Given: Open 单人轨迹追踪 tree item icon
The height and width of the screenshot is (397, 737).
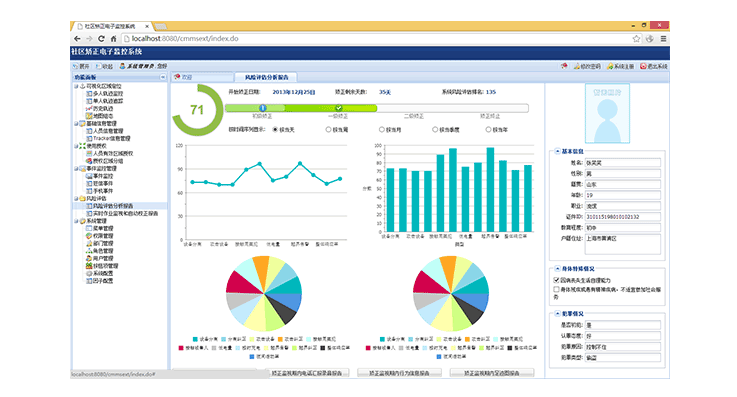Looking at the screenshot, I should click(x=89, y=101).
